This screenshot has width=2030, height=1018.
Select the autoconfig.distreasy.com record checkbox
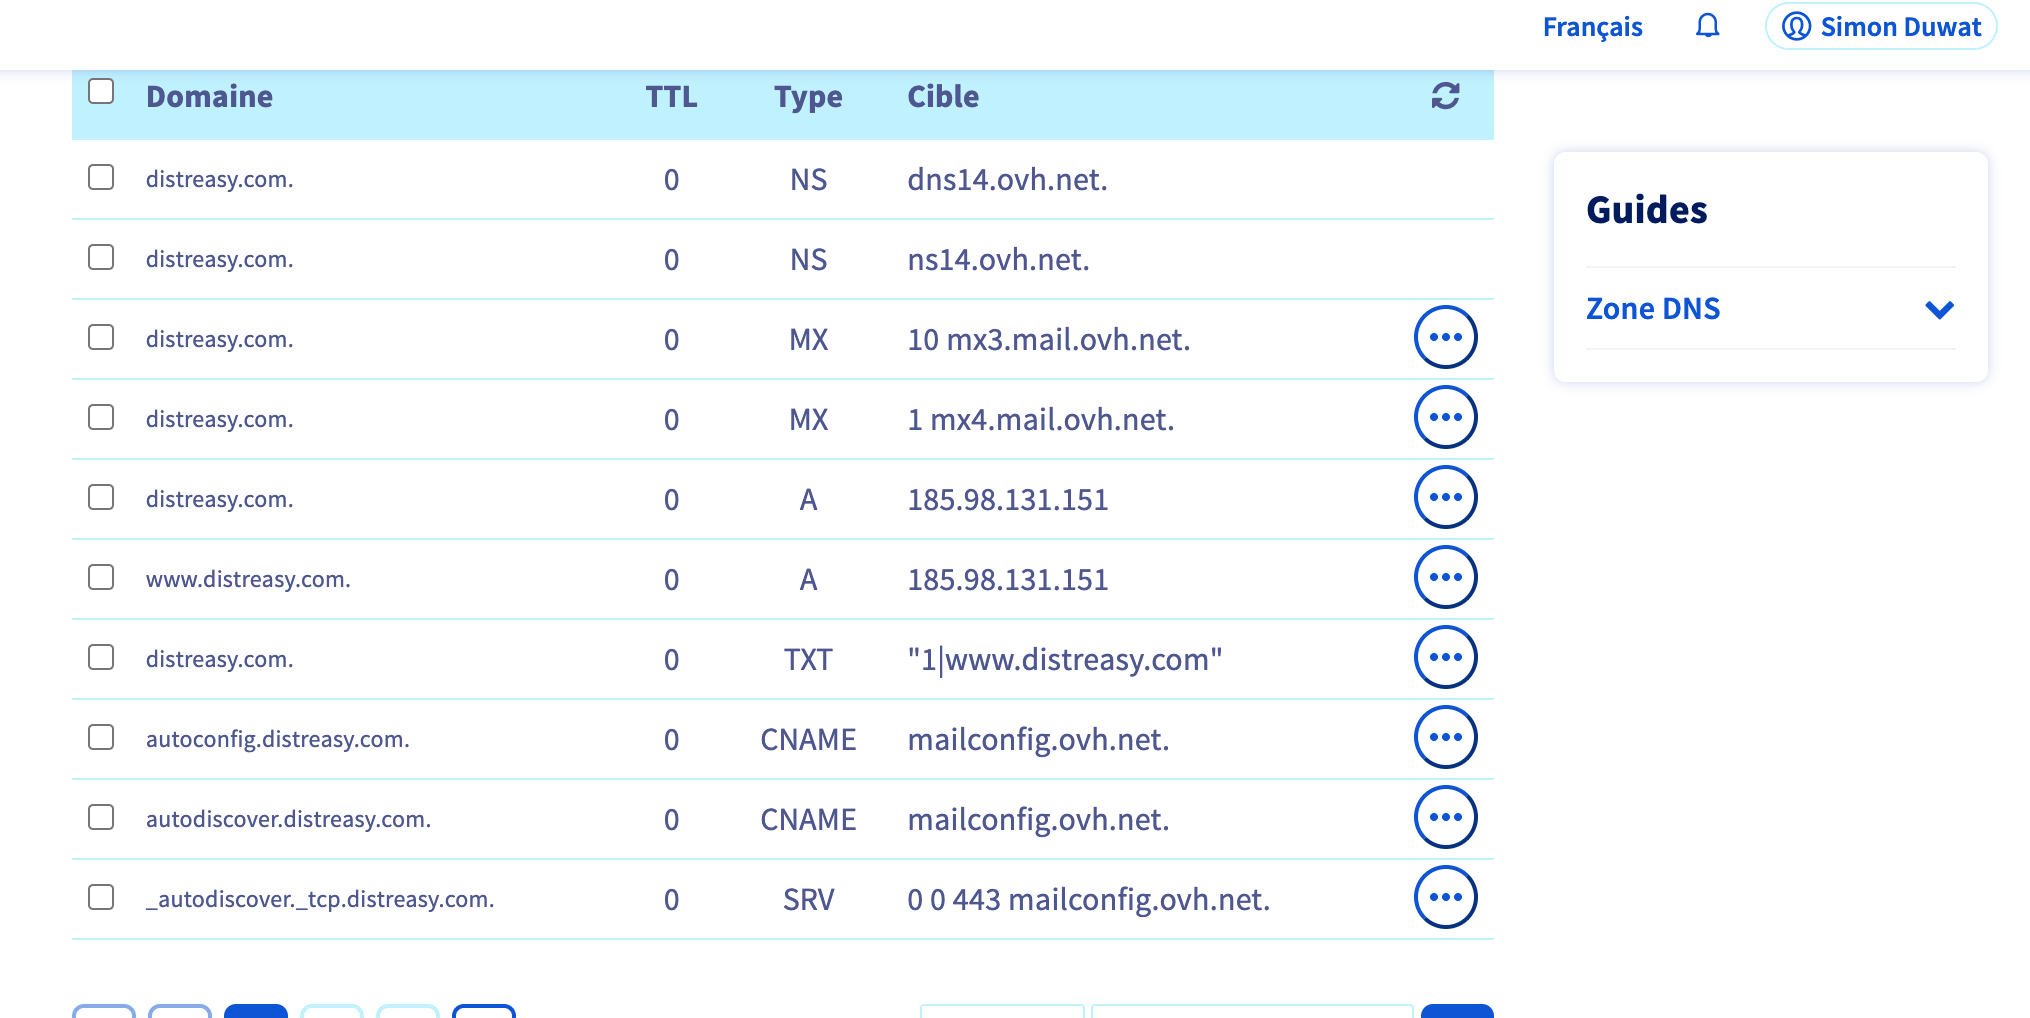click(x=101, y=738)
